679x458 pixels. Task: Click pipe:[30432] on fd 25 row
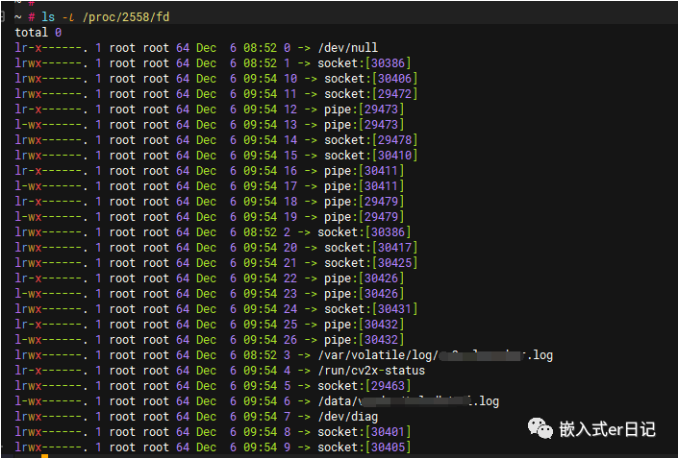pos(364,324)
